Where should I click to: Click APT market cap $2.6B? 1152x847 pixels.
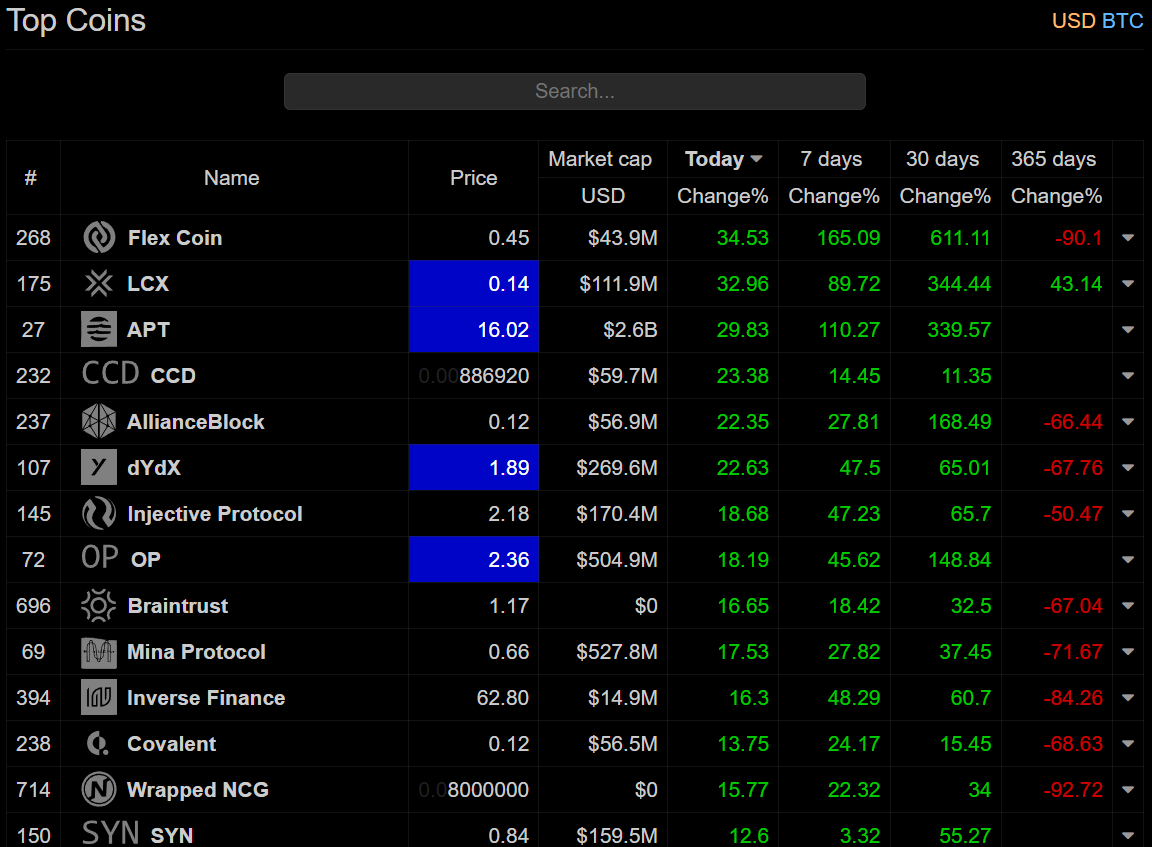click(x=630, y=330)
